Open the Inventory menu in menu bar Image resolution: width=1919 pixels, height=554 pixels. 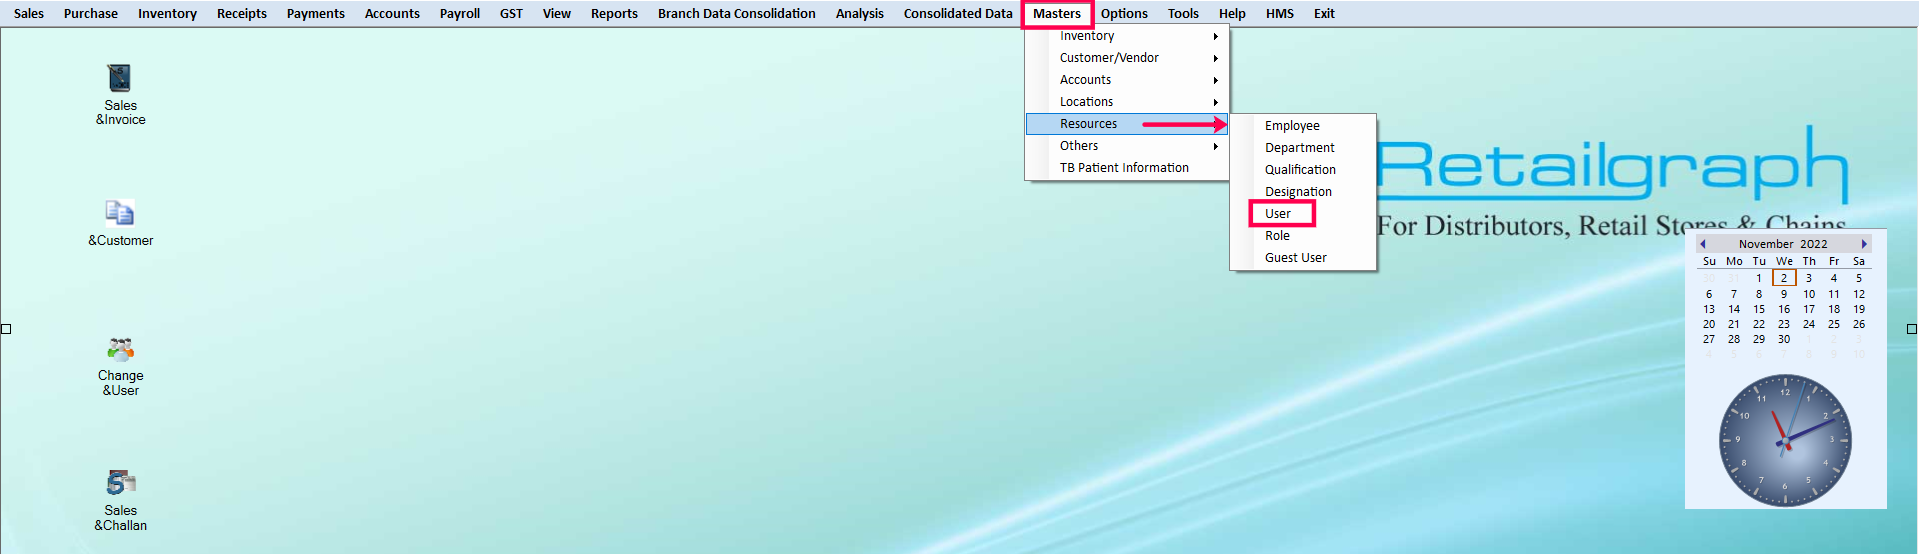167,13
